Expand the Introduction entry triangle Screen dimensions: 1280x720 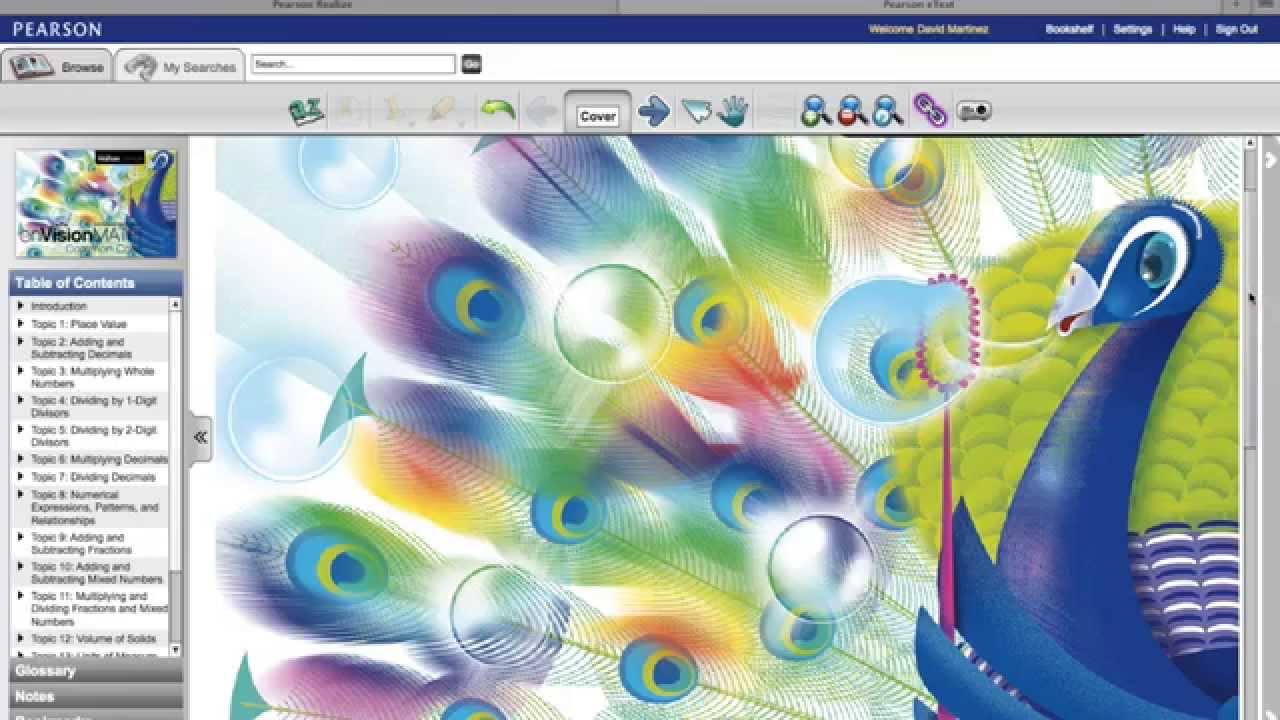[20, 306]
